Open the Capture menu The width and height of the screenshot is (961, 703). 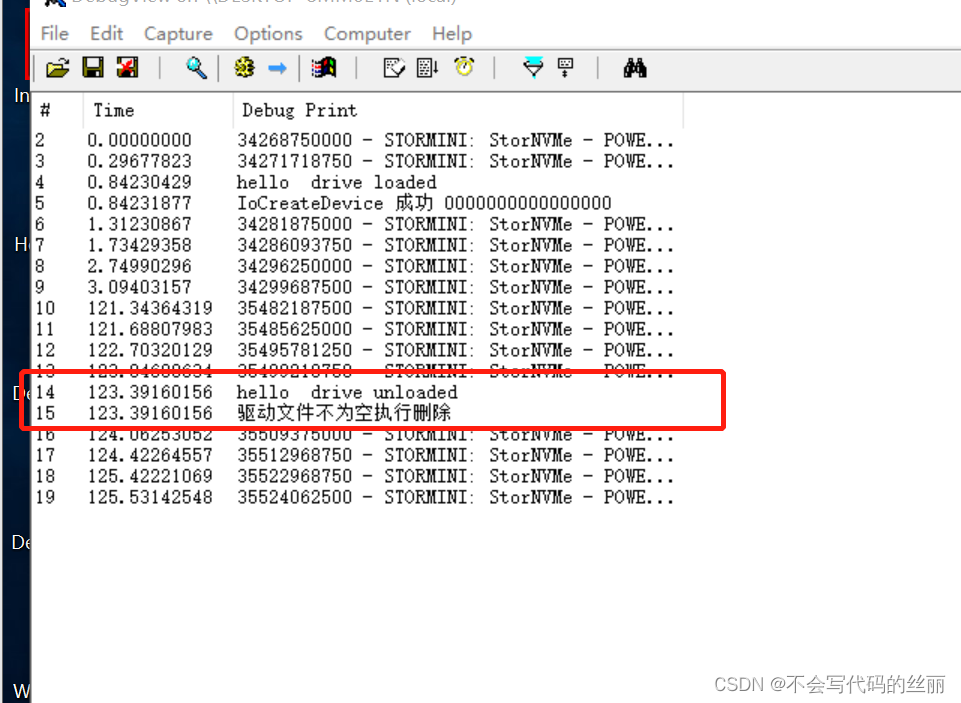[178, 33]
